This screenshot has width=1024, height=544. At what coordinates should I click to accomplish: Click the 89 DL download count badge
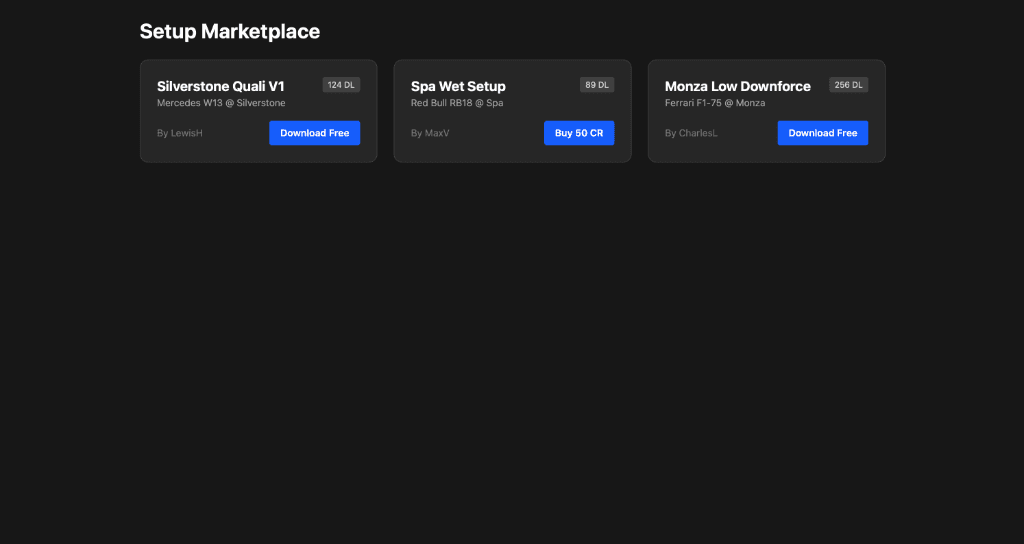point(596,85)
